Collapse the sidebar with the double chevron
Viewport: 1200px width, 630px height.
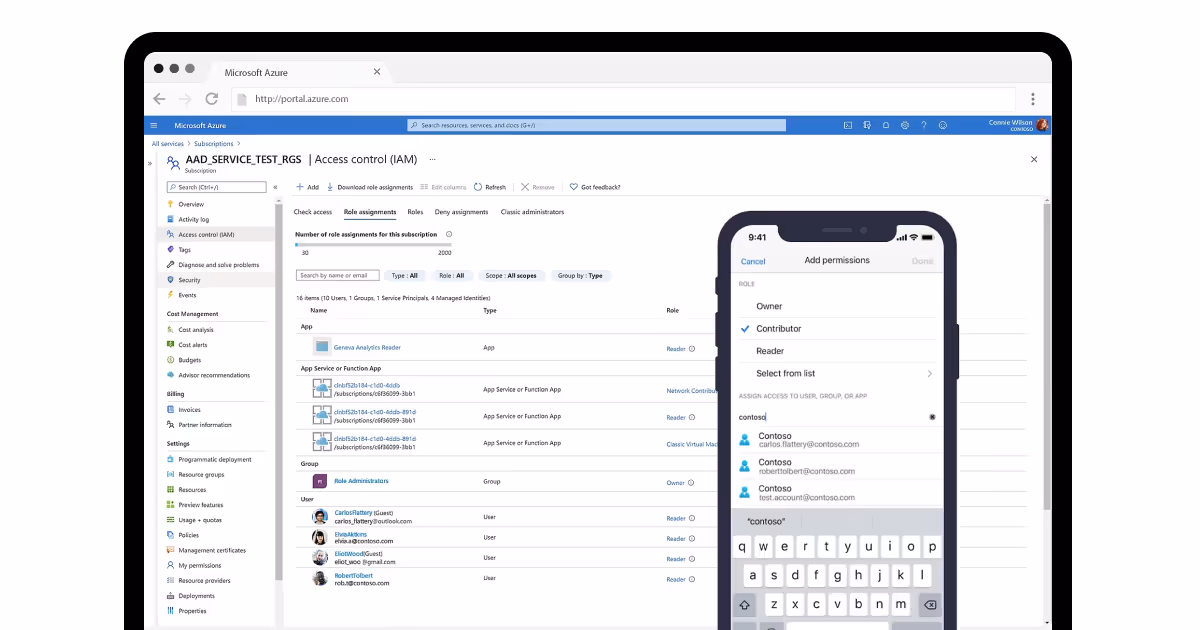pyautogui.click(x=276, y=187)
